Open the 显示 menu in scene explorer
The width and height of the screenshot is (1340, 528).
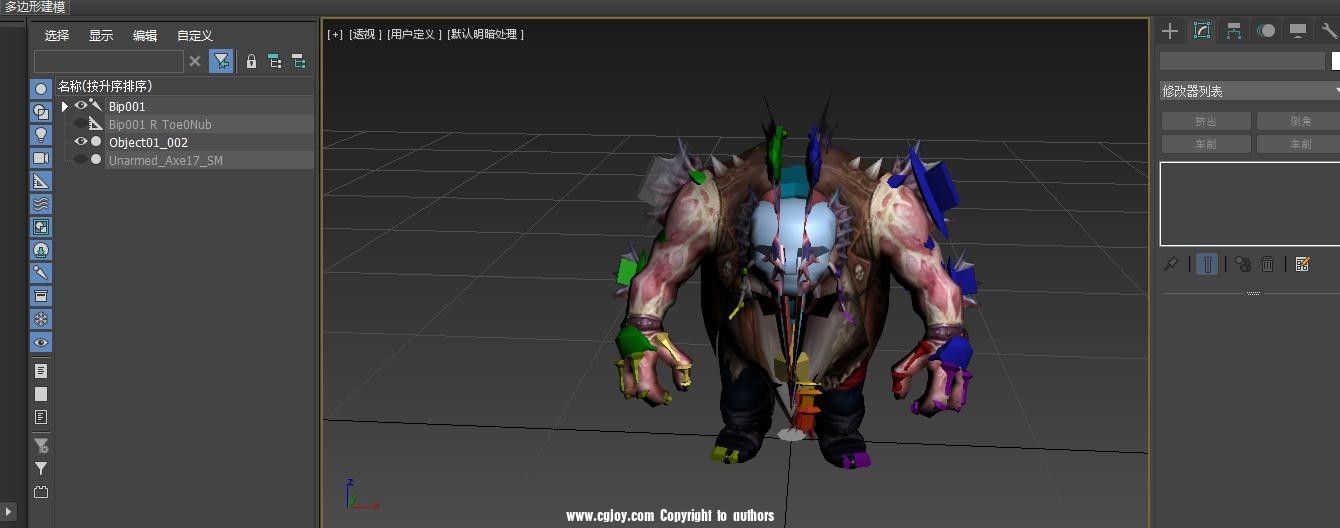(x=101, y=36)
